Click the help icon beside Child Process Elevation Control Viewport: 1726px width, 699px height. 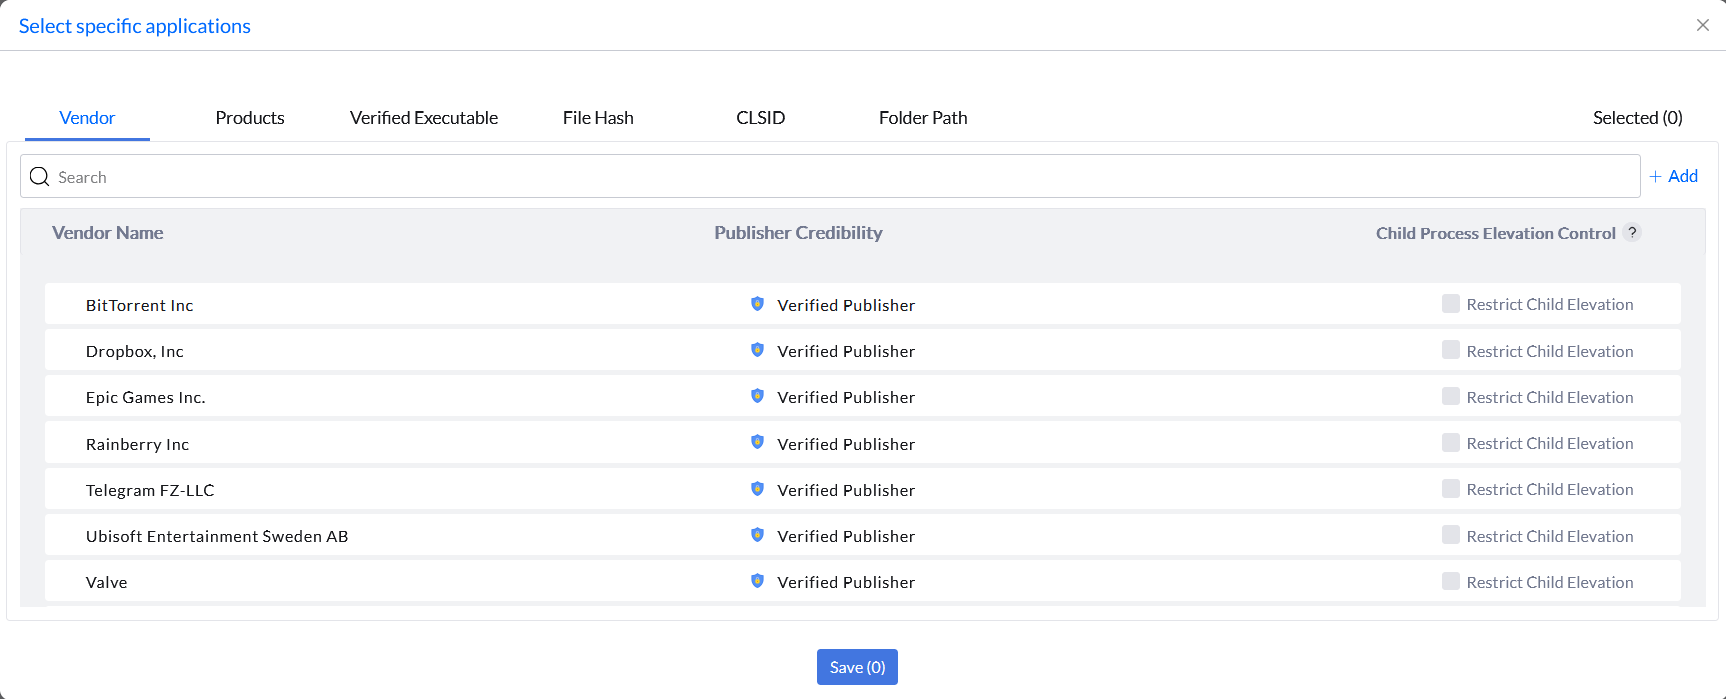(x=1632, y=232)
